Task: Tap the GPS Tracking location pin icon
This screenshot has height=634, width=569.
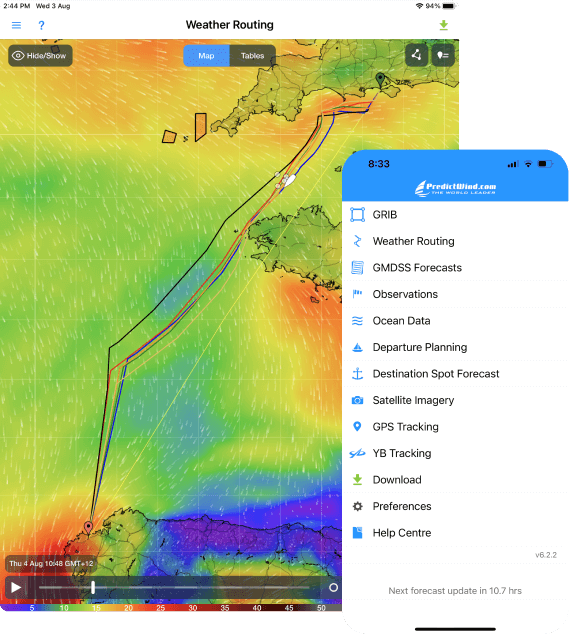Action: point(357,426)
